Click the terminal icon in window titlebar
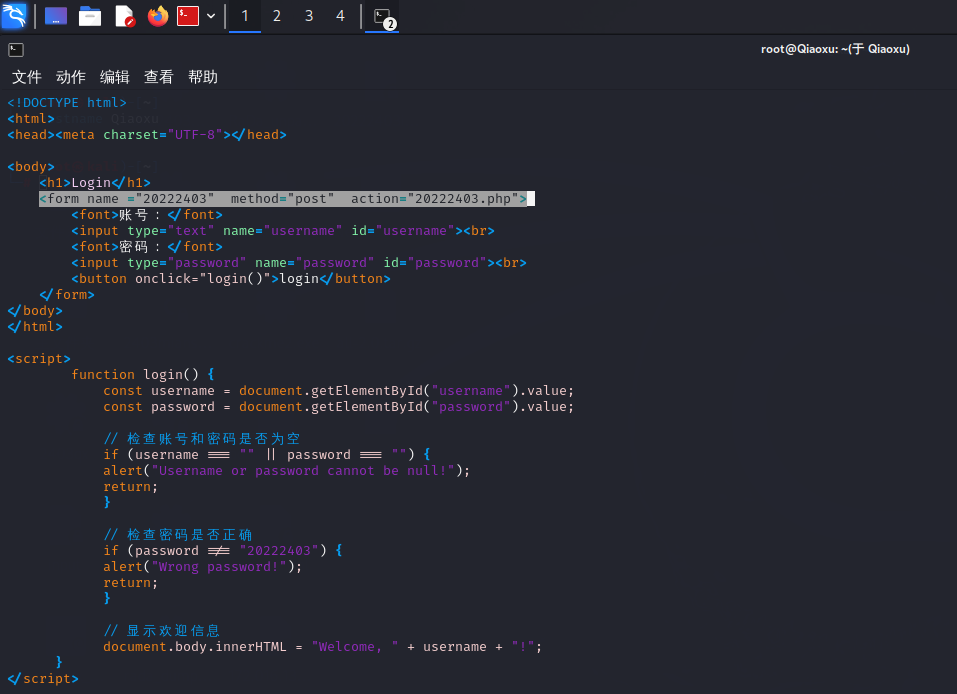The height and width of the screenshot is (694, 957). tap(16, 49)
